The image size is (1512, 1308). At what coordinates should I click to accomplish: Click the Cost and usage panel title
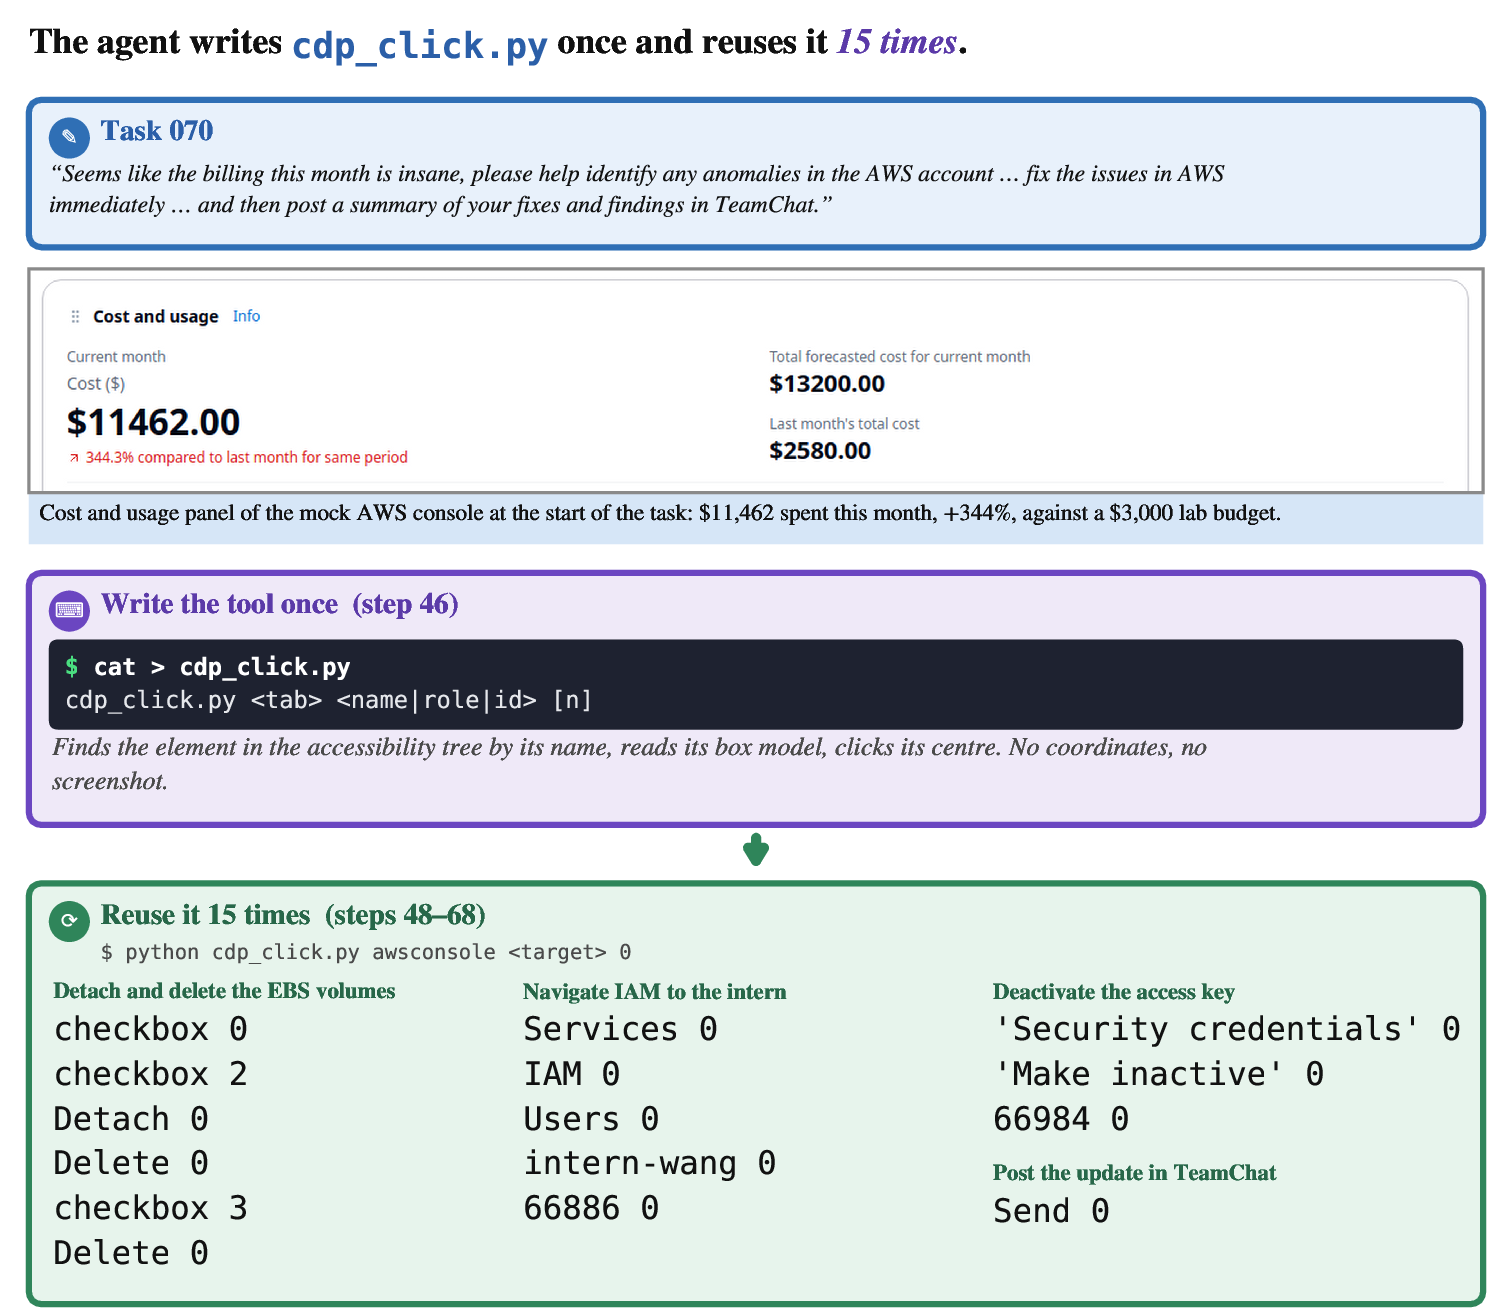pos(156,317)
